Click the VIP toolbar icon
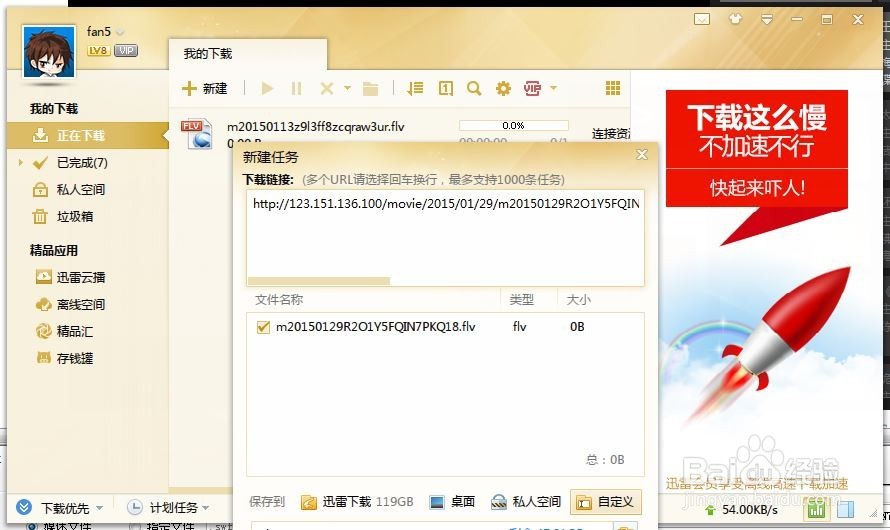Viewport: 890px width, 530px height. tap(532, 89)
